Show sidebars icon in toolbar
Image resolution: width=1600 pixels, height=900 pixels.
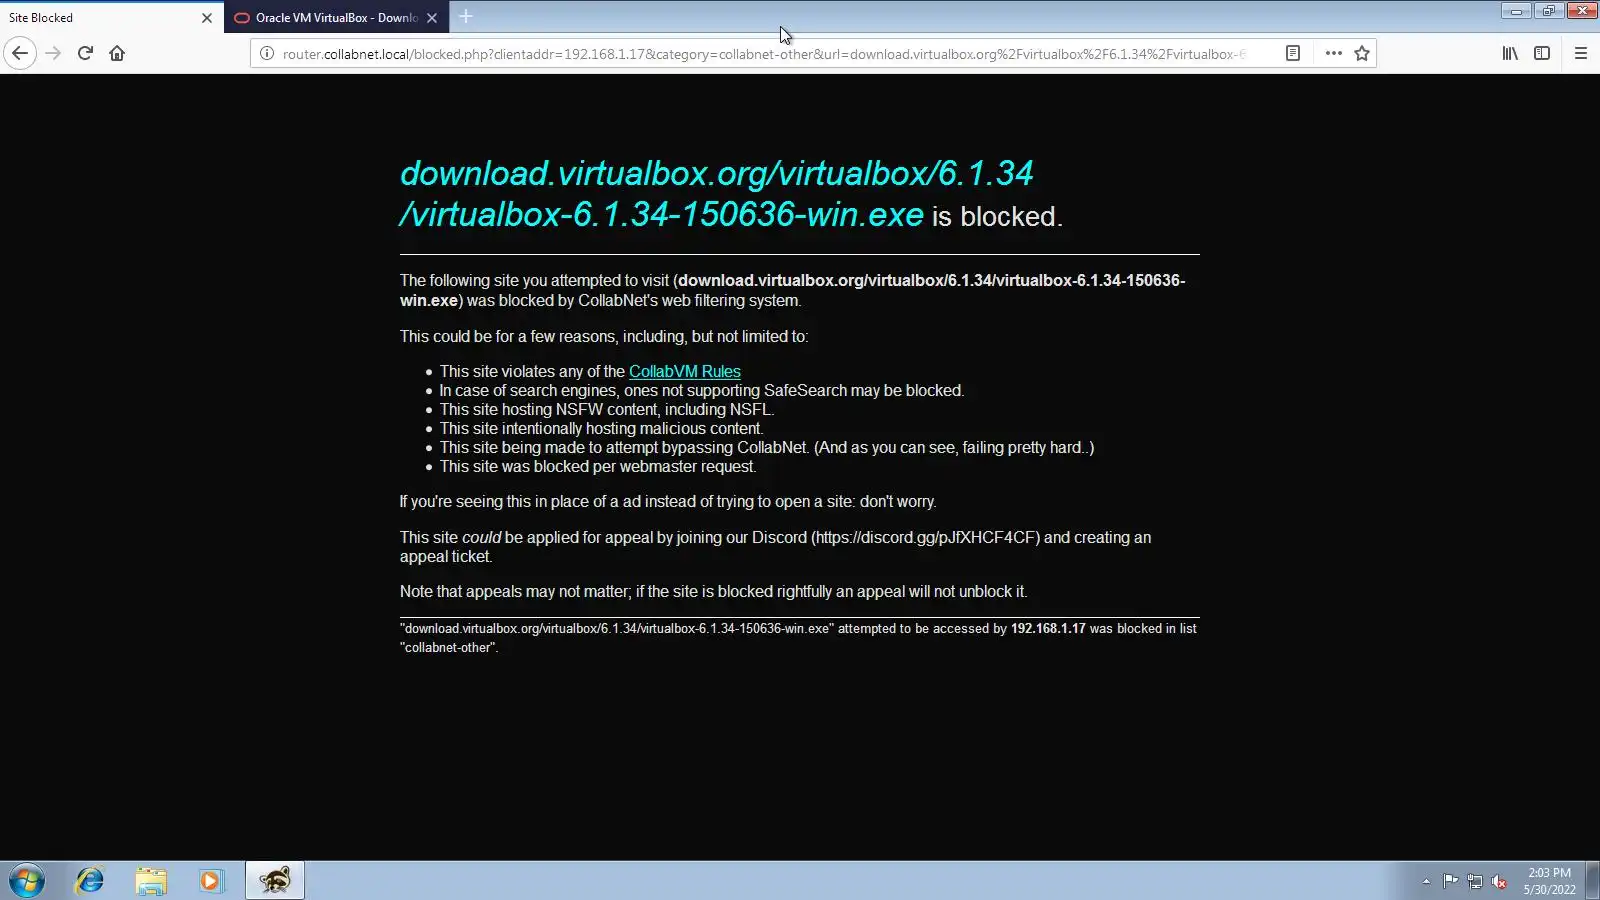coord(1542,53)
